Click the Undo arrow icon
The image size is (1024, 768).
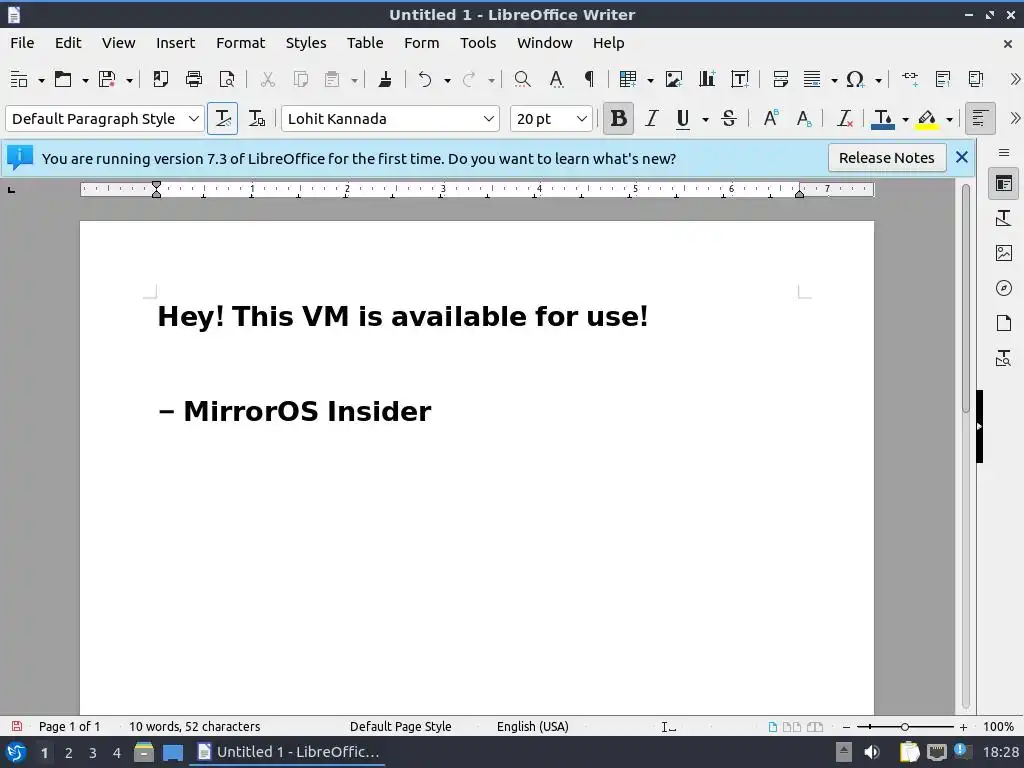tap(425, 80)
